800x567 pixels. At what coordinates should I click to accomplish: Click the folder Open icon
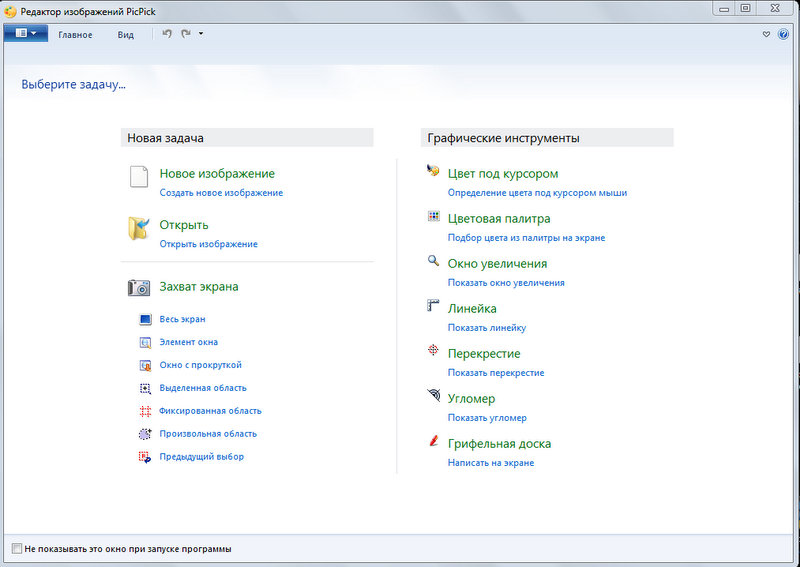[x=139, y=228]
